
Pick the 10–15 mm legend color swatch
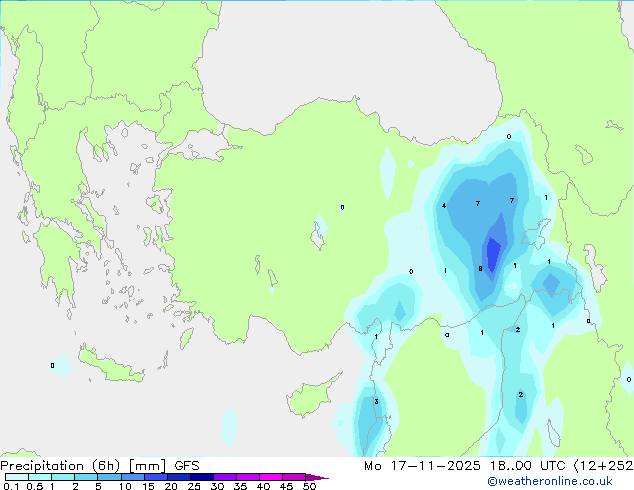[x=132, y=477]
